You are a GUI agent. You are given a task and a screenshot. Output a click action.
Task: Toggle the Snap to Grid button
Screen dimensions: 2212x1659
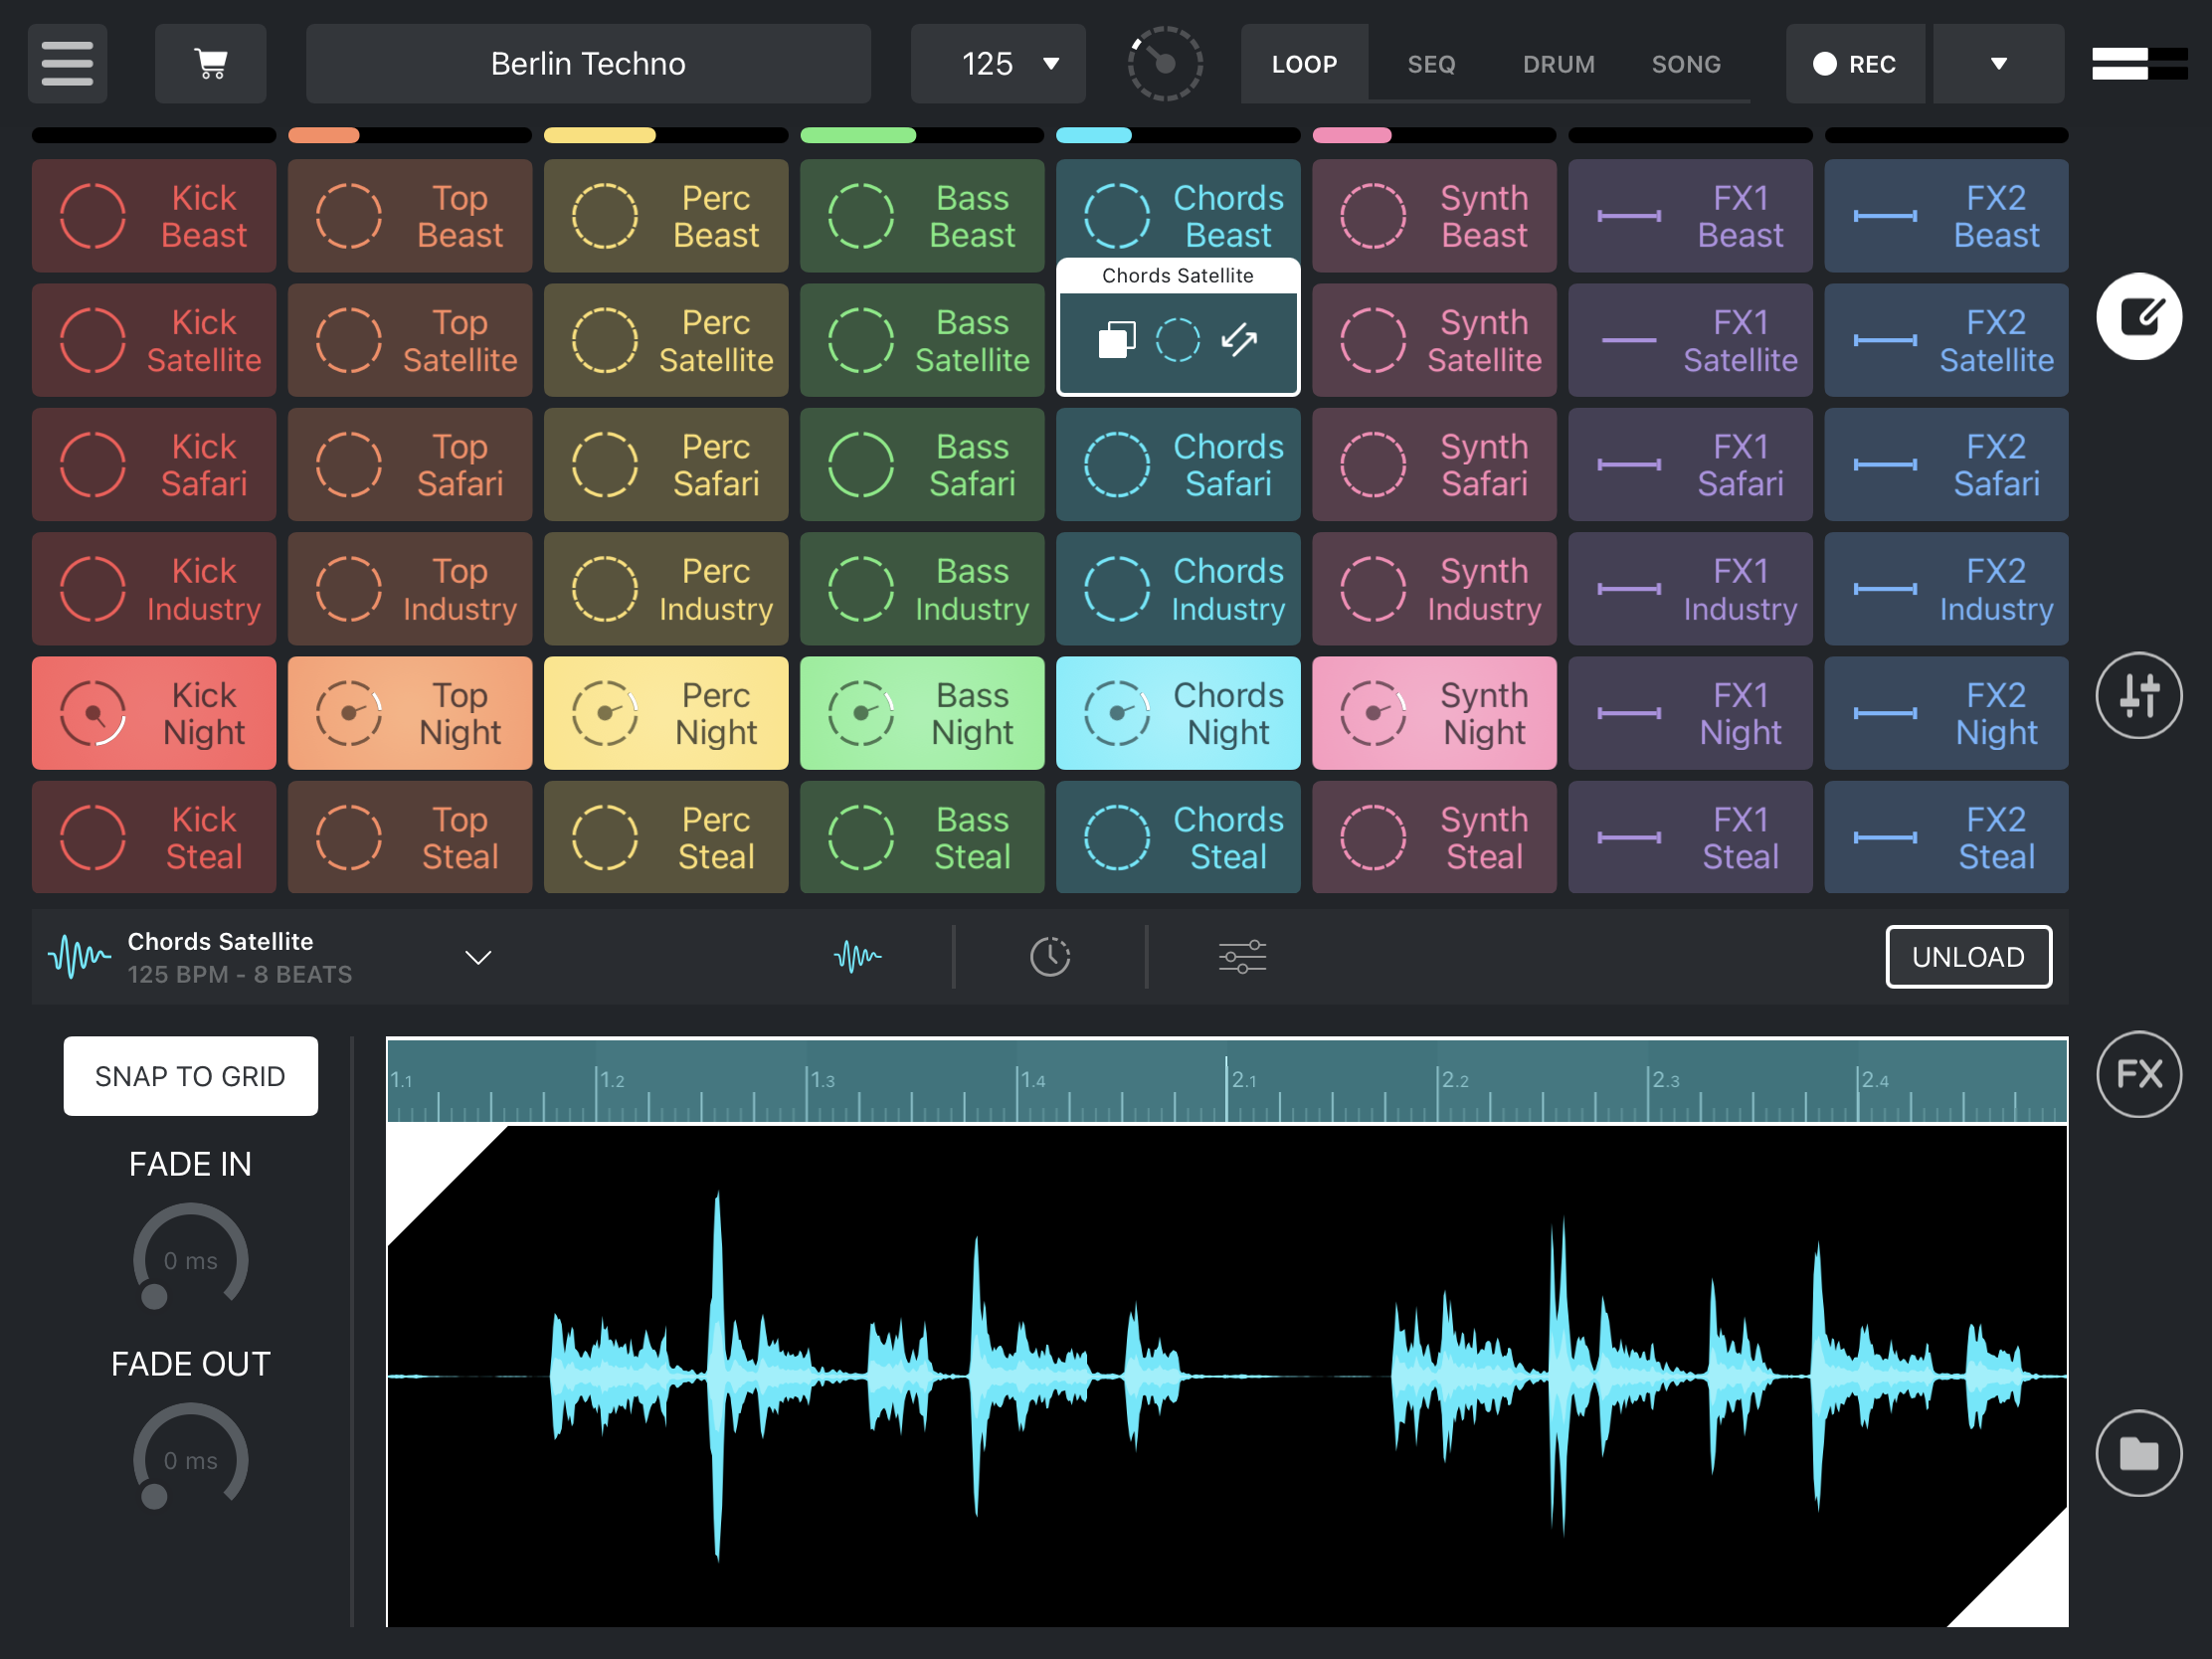[x=190, y=1076]
